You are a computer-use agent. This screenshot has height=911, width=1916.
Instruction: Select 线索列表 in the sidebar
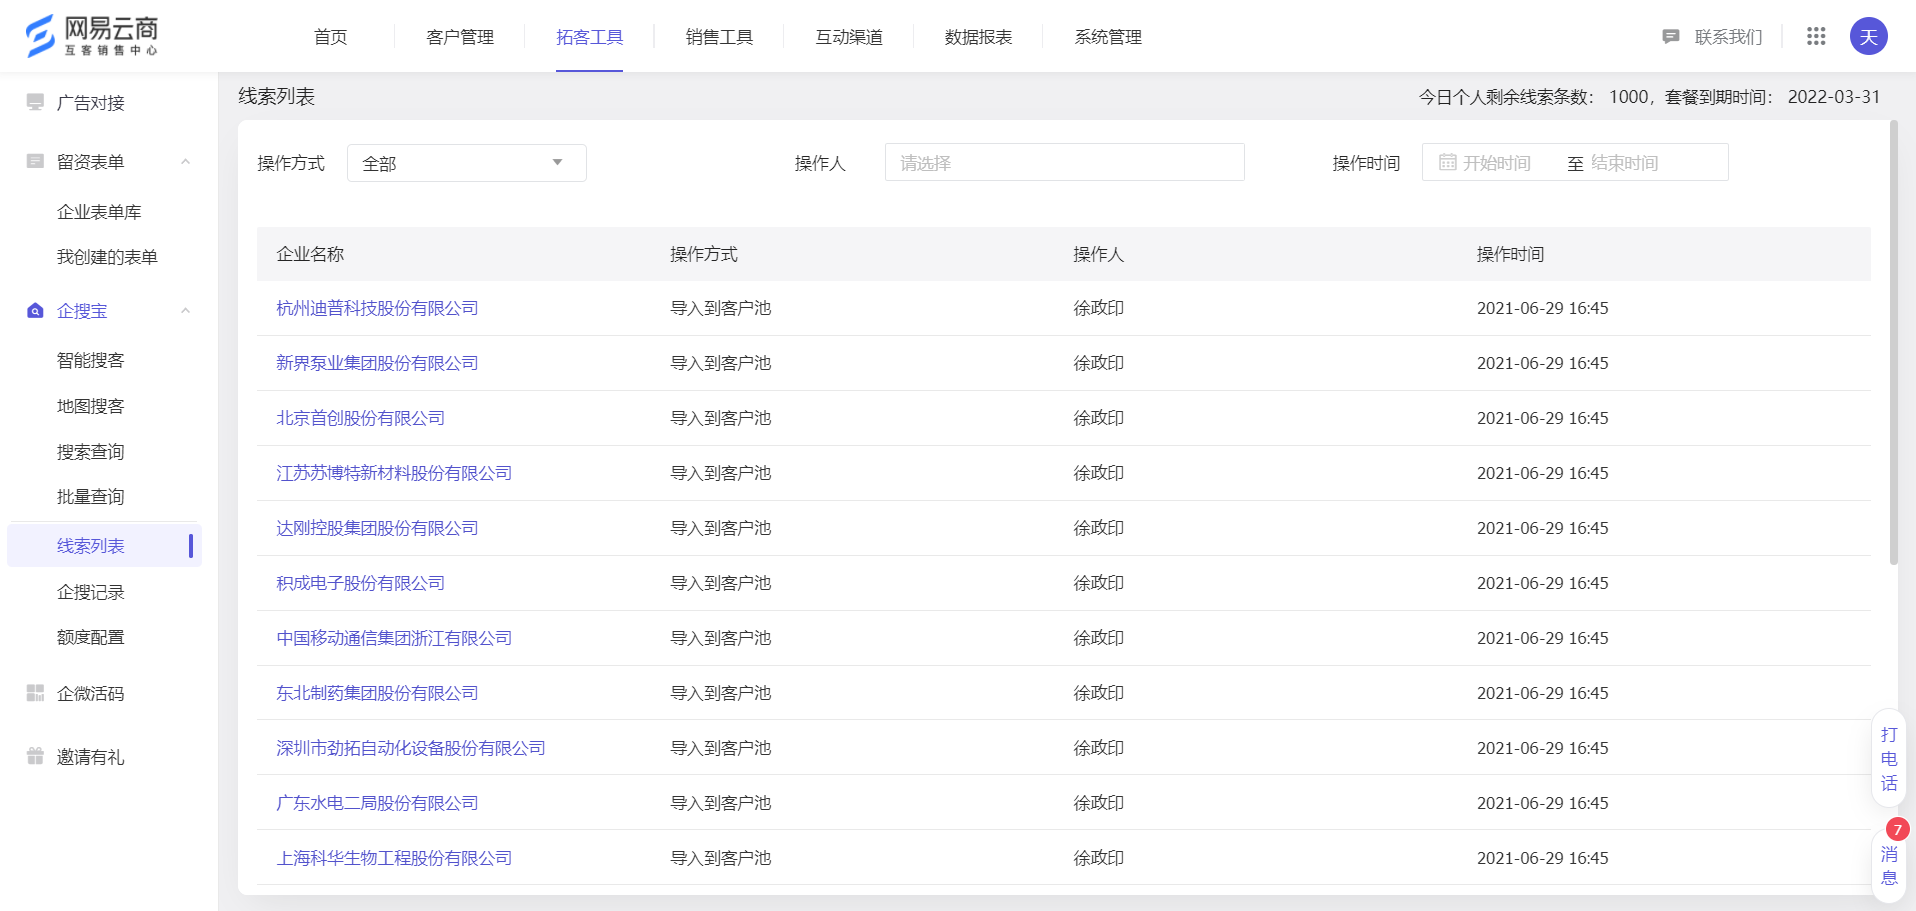click(104, 545)
